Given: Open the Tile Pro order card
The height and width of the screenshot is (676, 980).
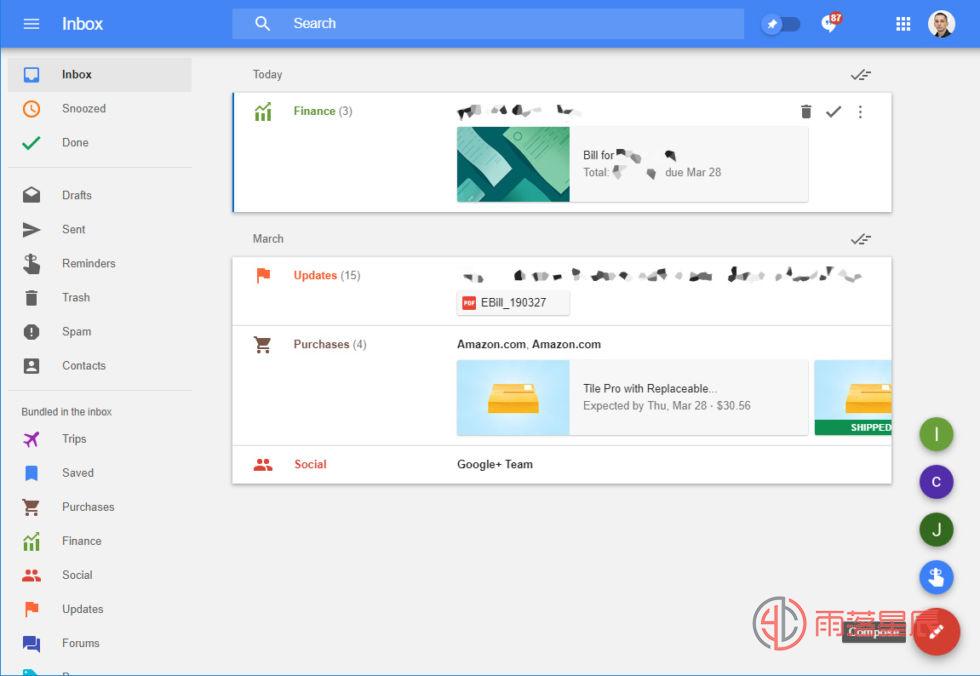Looking at the screenshot, I should 632,397.
